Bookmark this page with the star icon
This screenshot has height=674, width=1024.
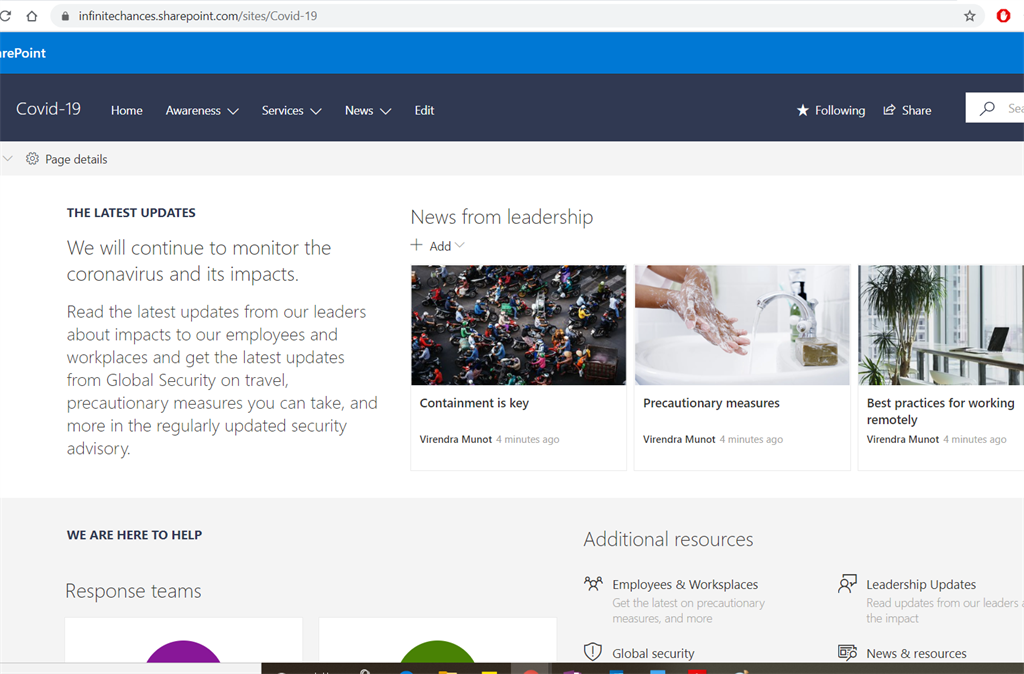970,16
